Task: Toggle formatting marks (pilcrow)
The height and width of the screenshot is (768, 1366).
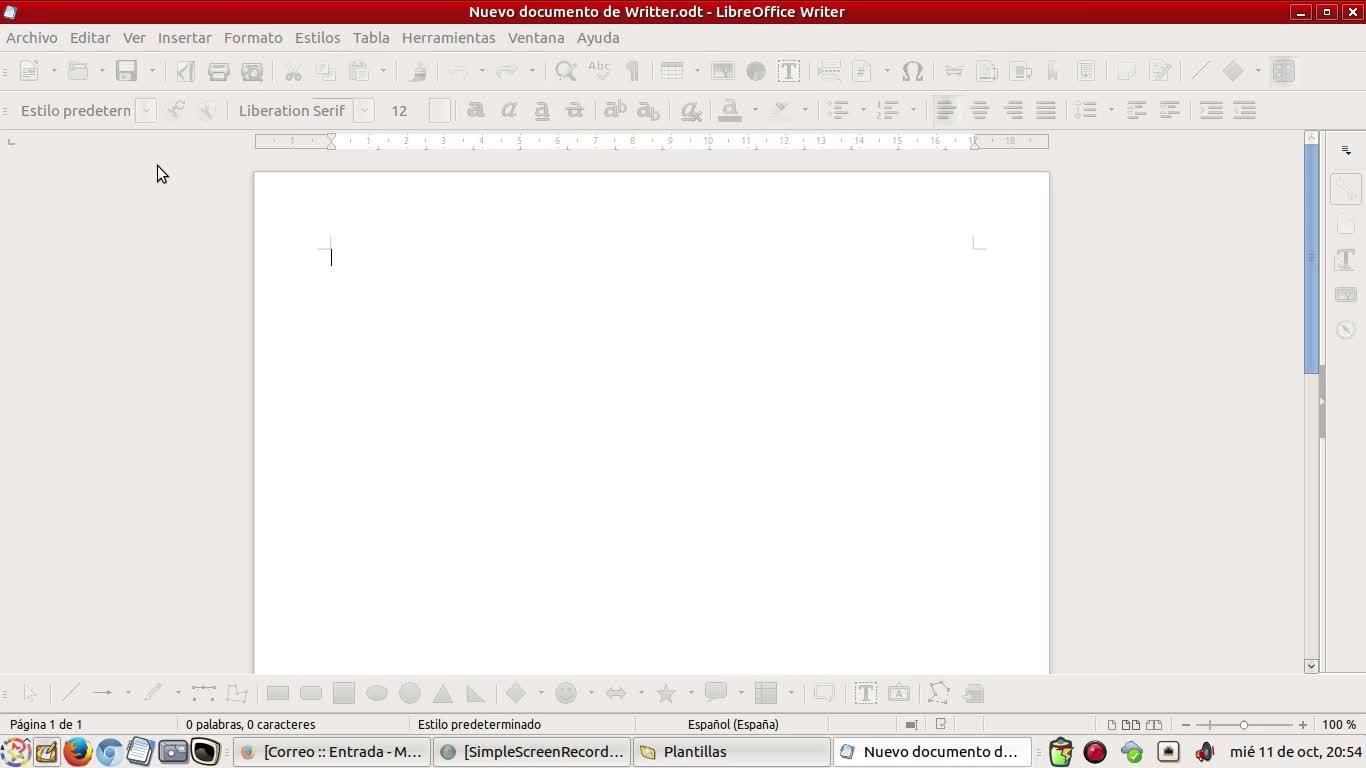Action: (632, 71)
